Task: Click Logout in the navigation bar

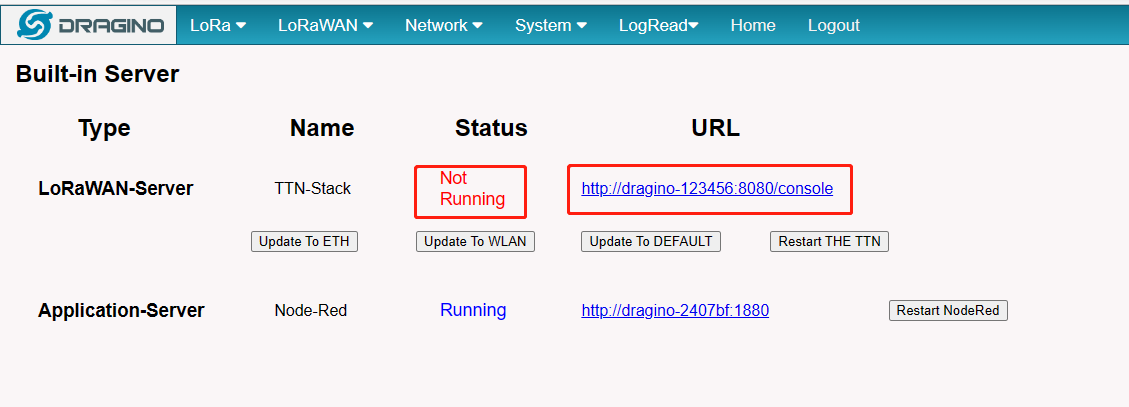Action: point(834,25)
